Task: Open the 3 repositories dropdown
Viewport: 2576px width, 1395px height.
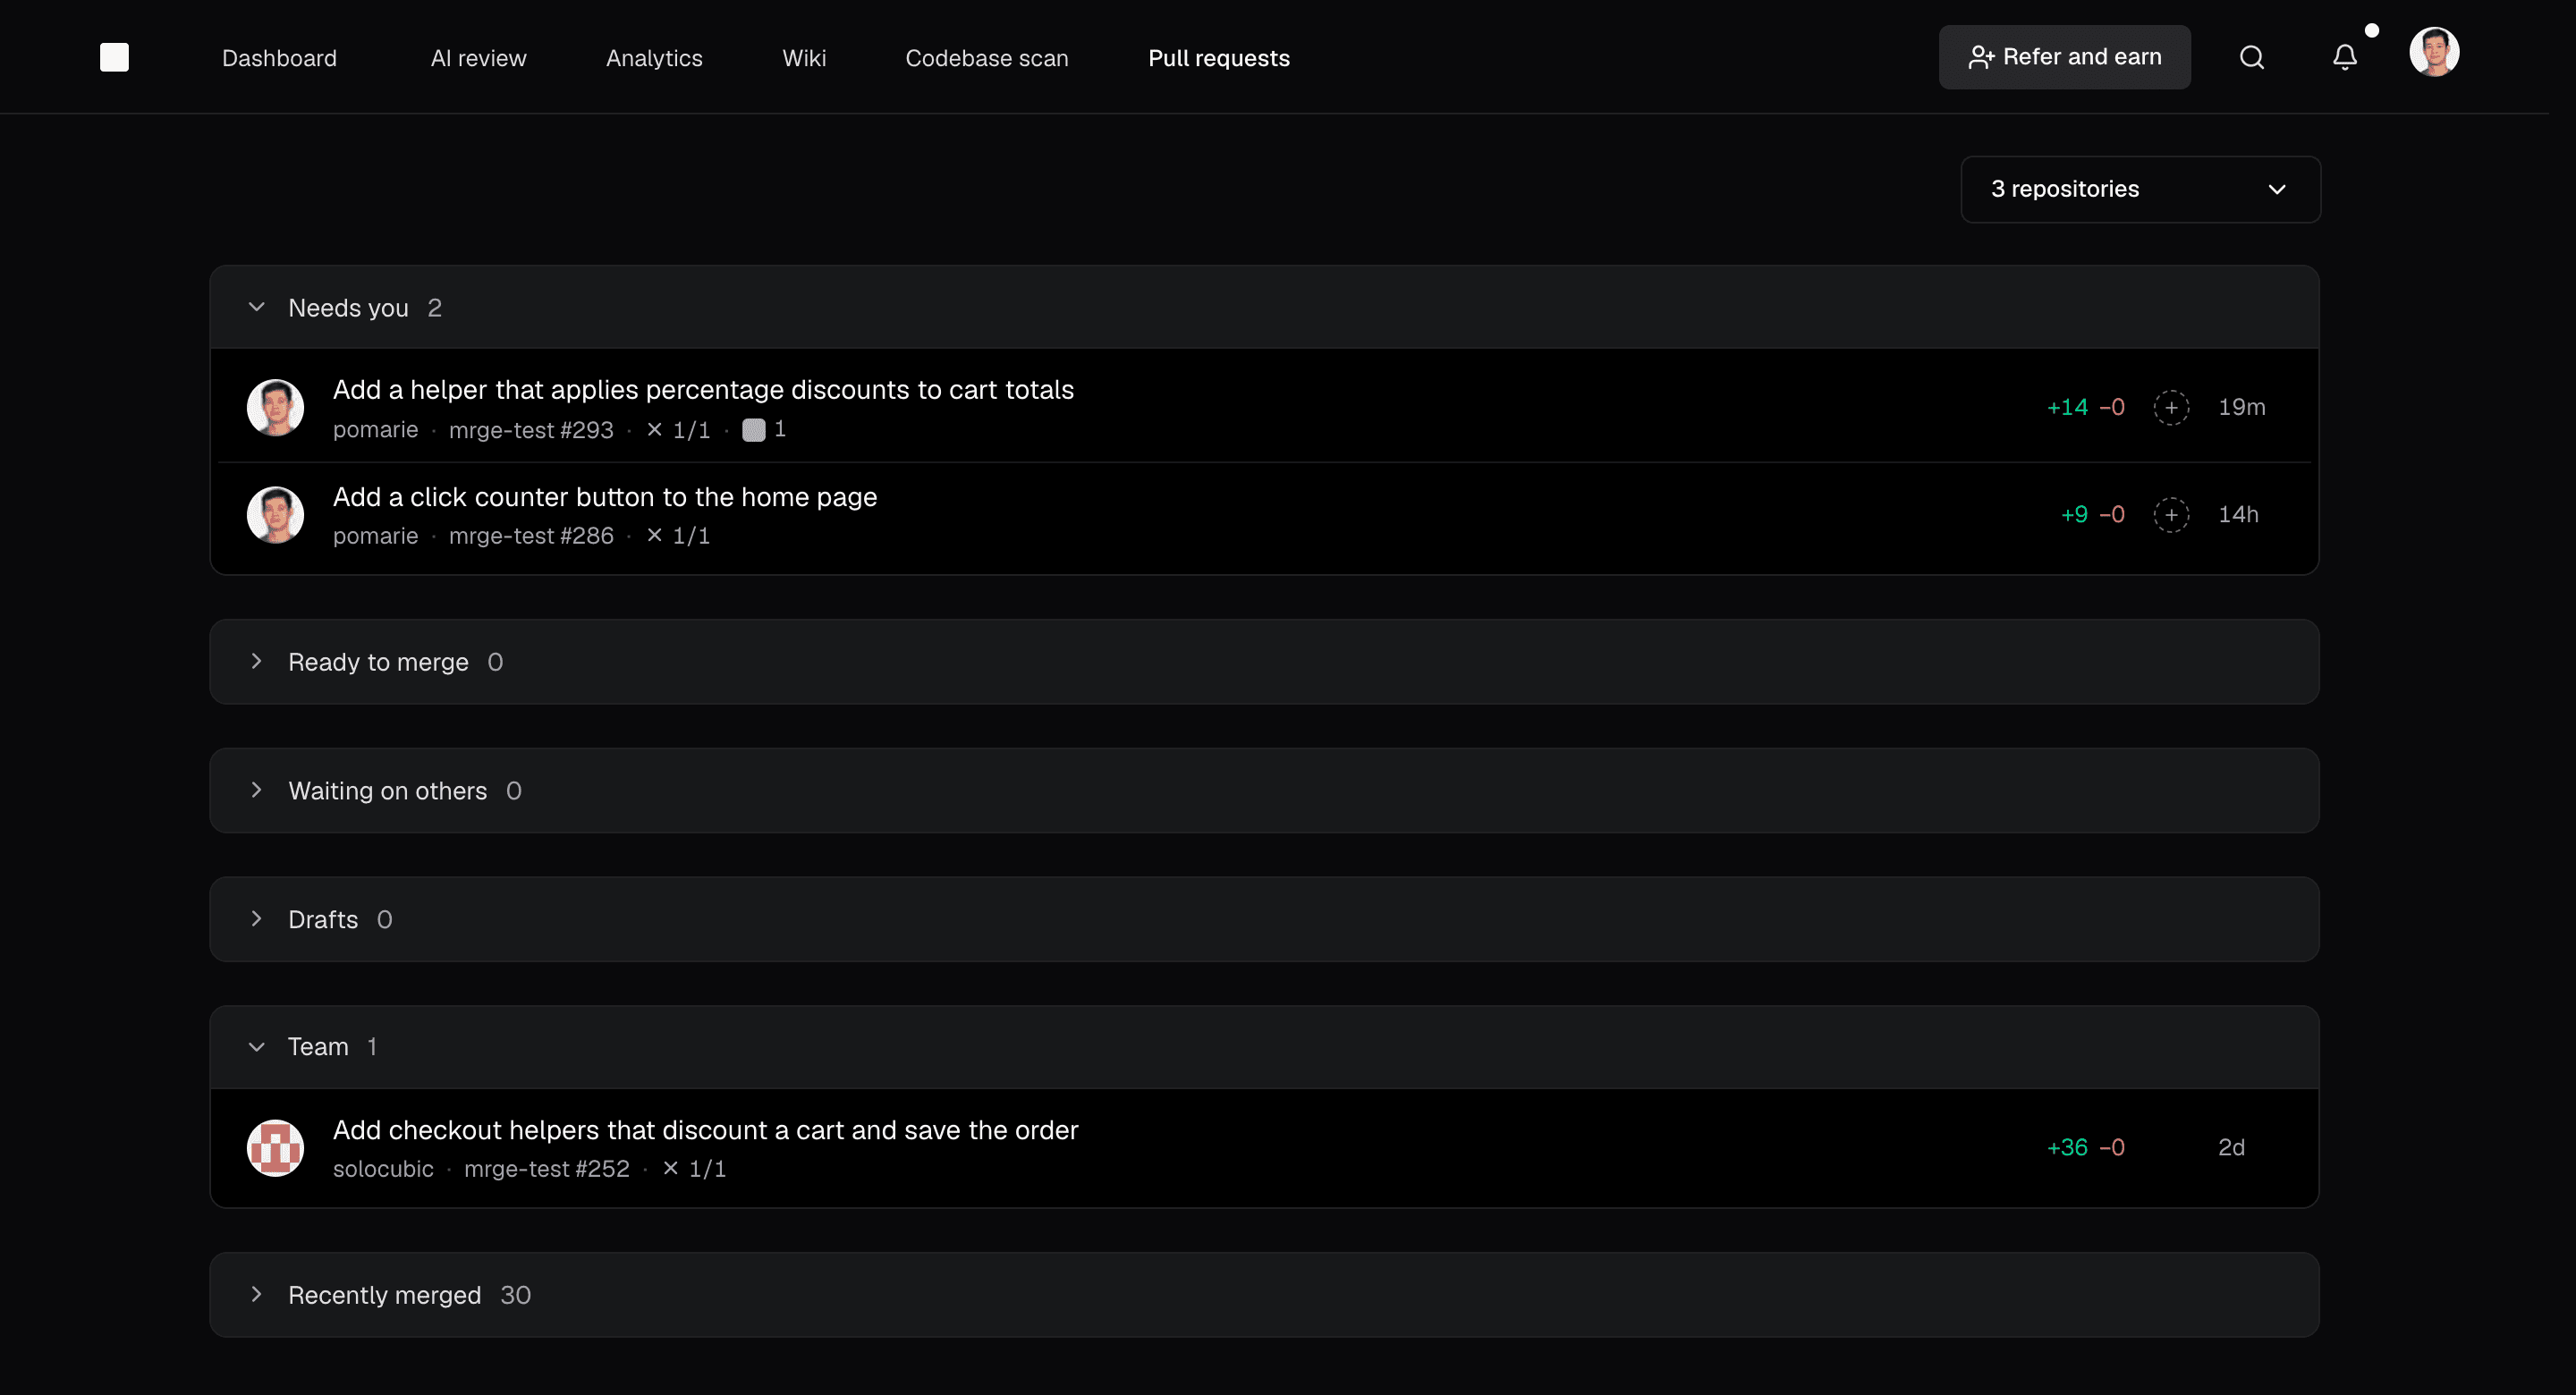Action: point(2140,189)
